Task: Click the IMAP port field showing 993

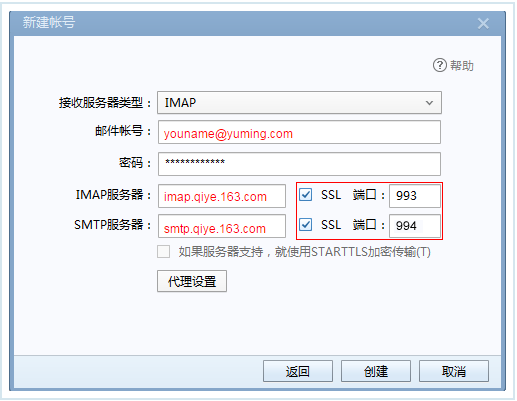Action: pyautogui.click(x=415, y=196)
